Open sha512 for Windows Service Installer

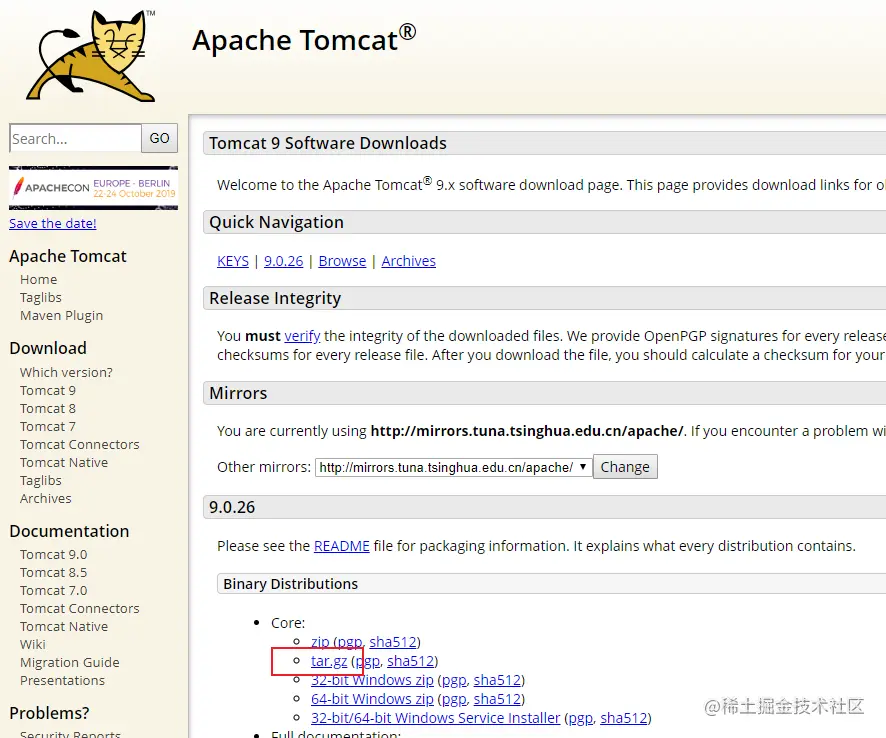624,718
